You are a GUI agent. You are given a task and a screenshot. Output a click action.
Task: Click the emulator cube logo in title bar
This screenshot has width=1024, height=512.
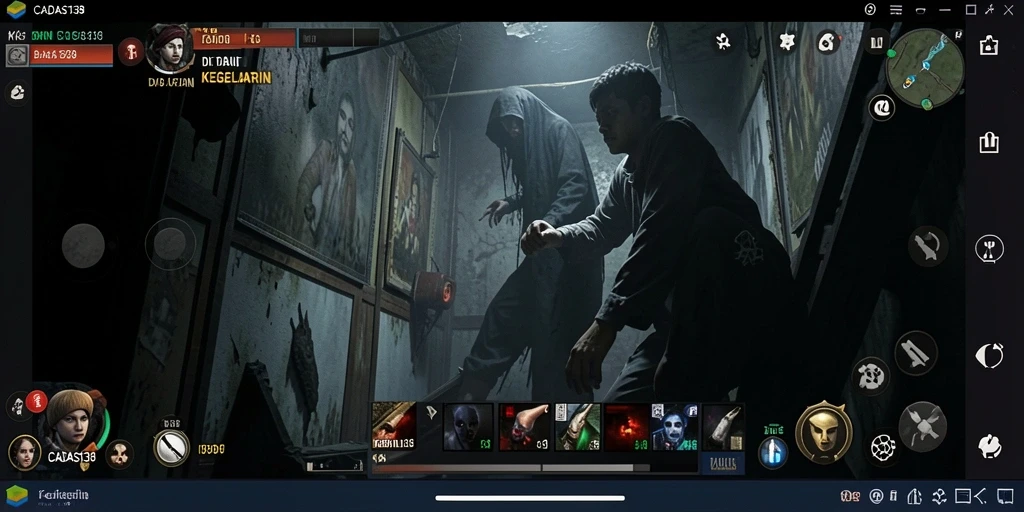coord(16,10)
